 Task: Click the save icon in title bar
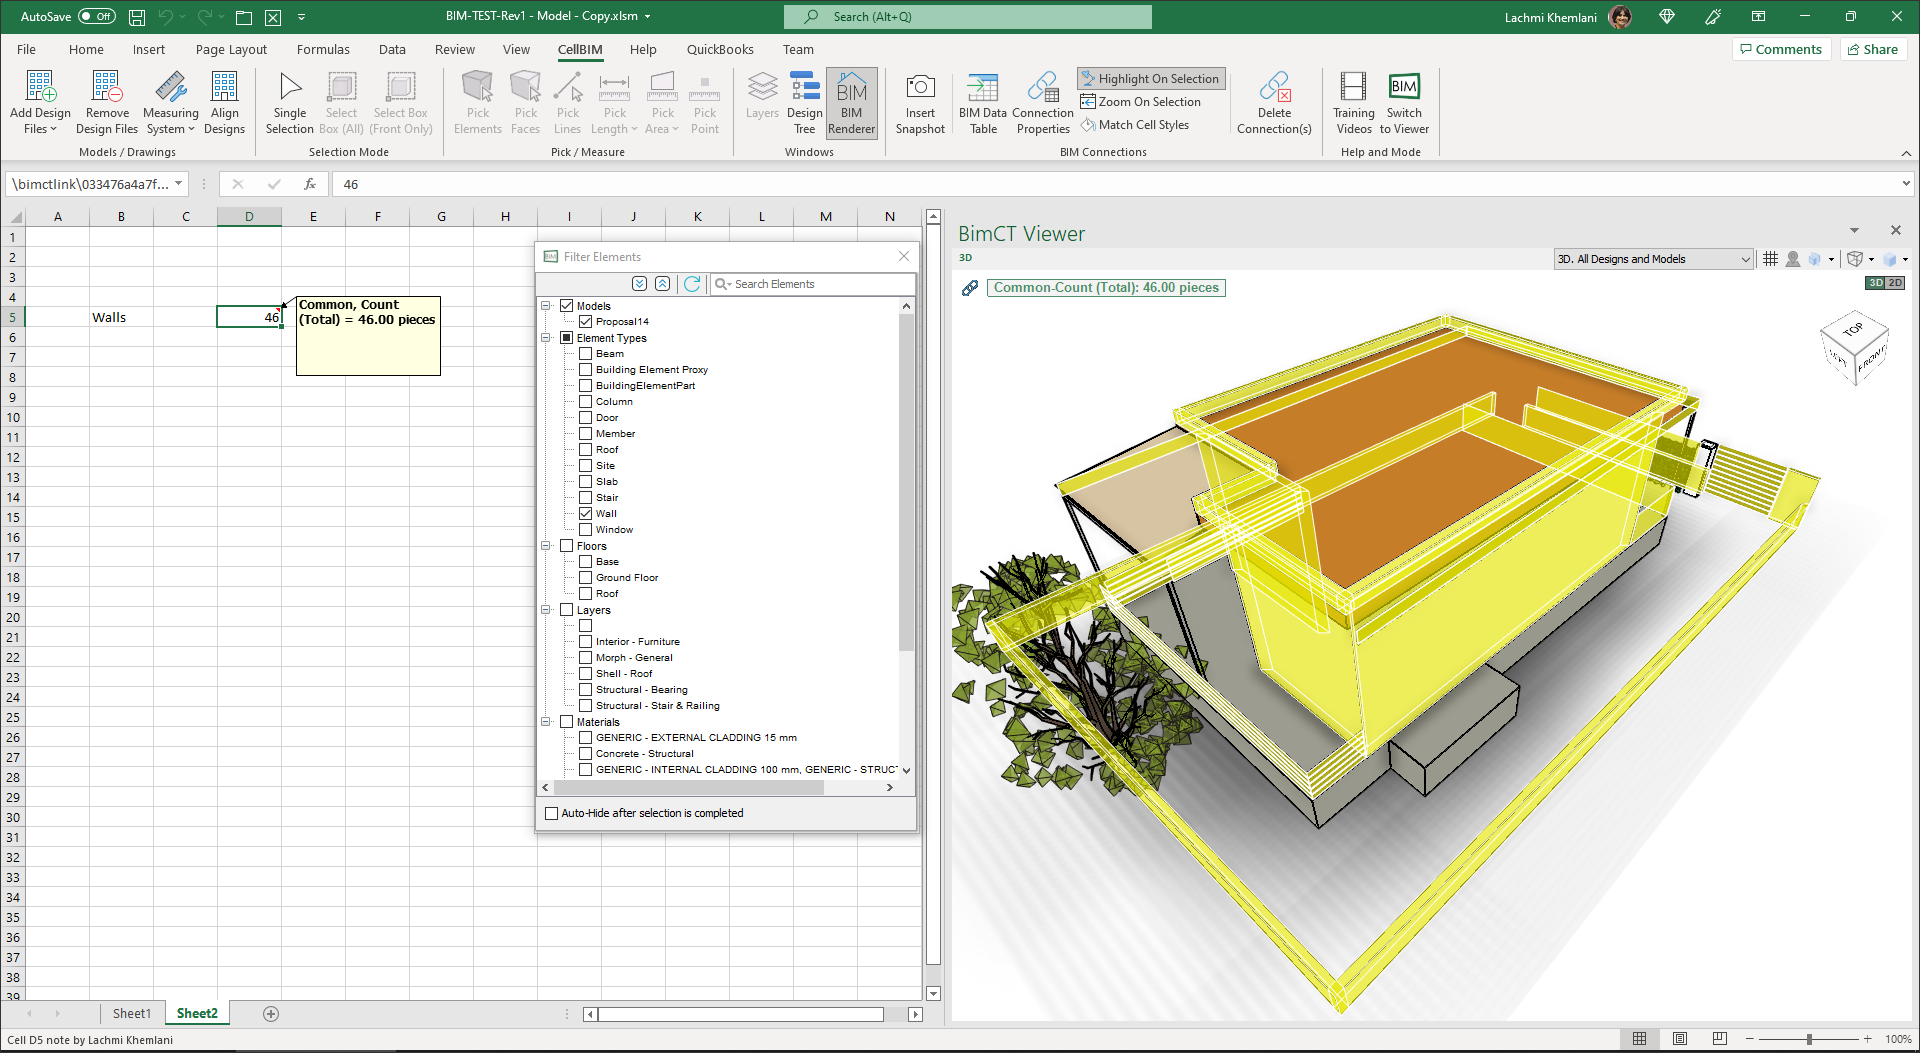pyautogui.click(x=137, y=17)
